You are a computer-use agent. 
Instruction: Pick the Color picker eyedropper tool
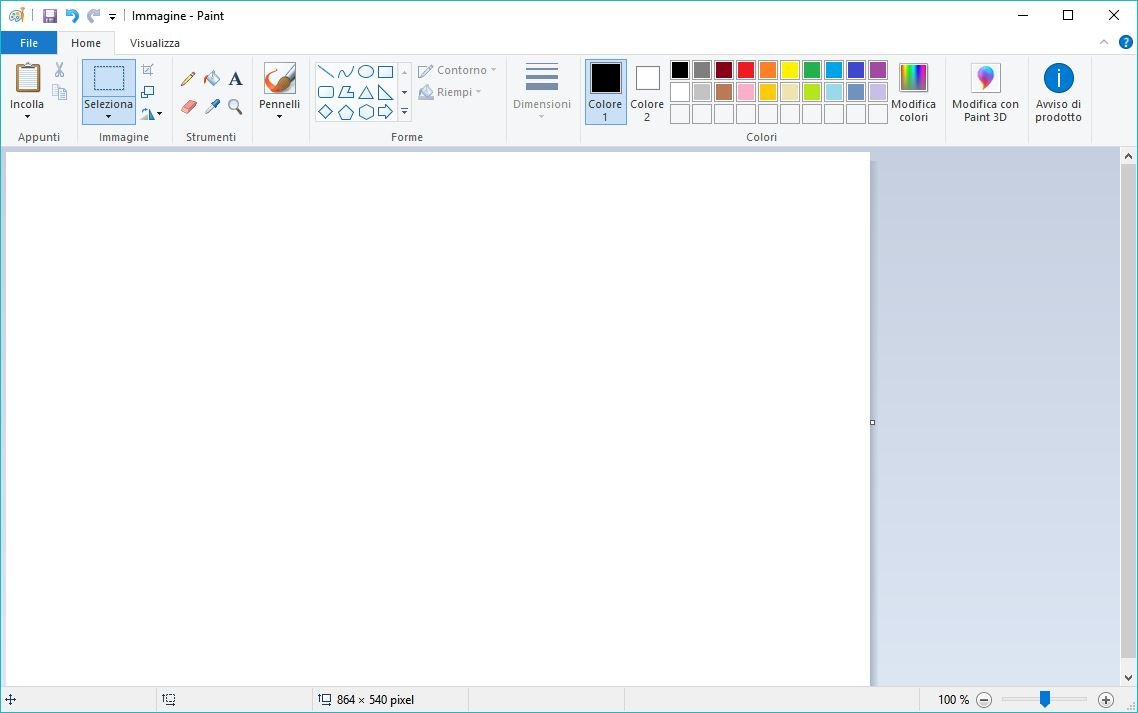(212, 106)
